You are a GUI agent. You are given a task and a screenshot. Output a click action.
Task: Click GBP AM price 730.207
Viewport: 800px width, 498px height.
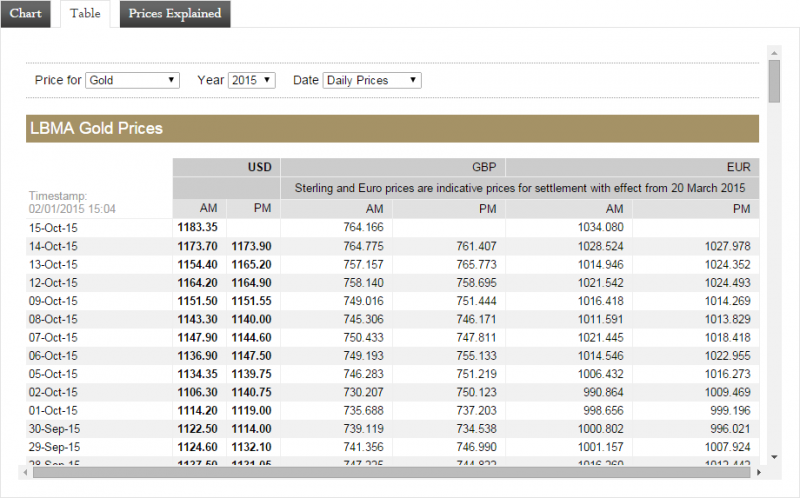pyautogui.click(x=363, y=392)
